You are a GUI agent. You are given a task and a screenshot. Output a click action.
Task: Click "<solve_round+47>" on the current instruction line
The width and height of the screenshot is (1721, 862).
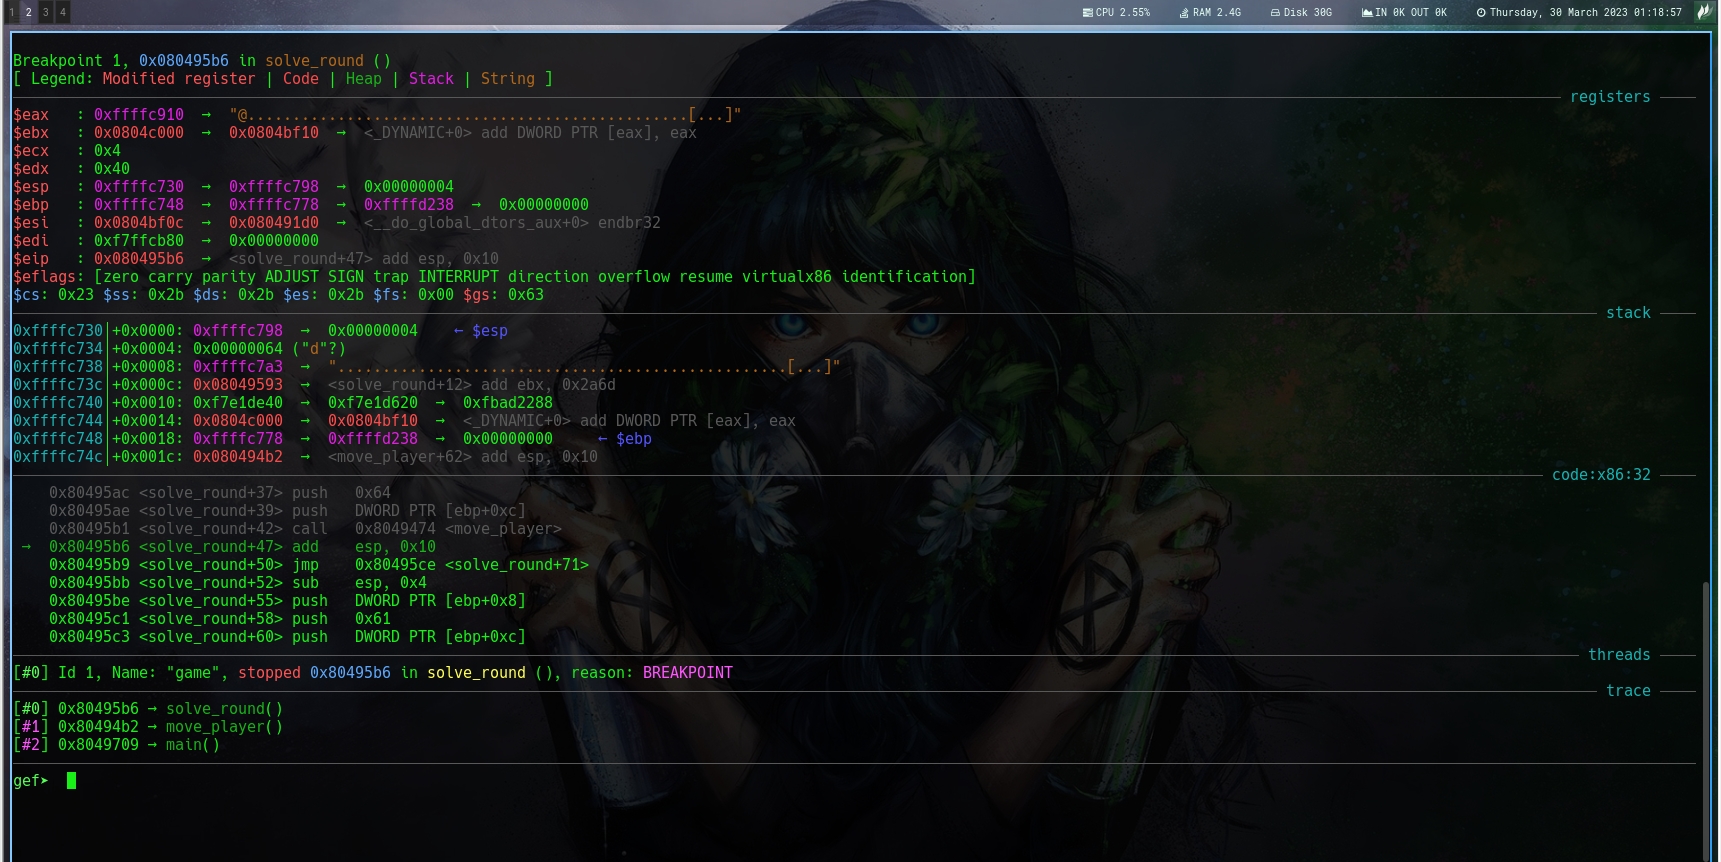tap(211, 546)
